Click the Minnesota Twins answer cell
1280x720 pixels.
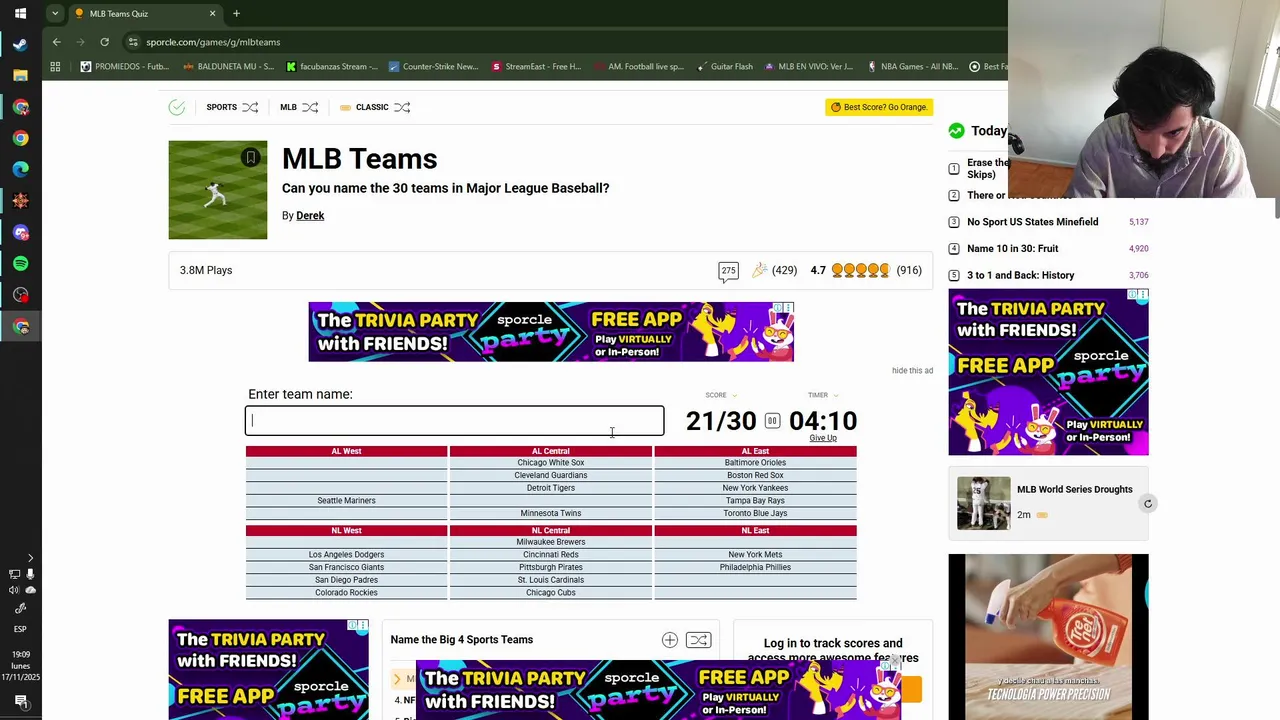[551, 514]
